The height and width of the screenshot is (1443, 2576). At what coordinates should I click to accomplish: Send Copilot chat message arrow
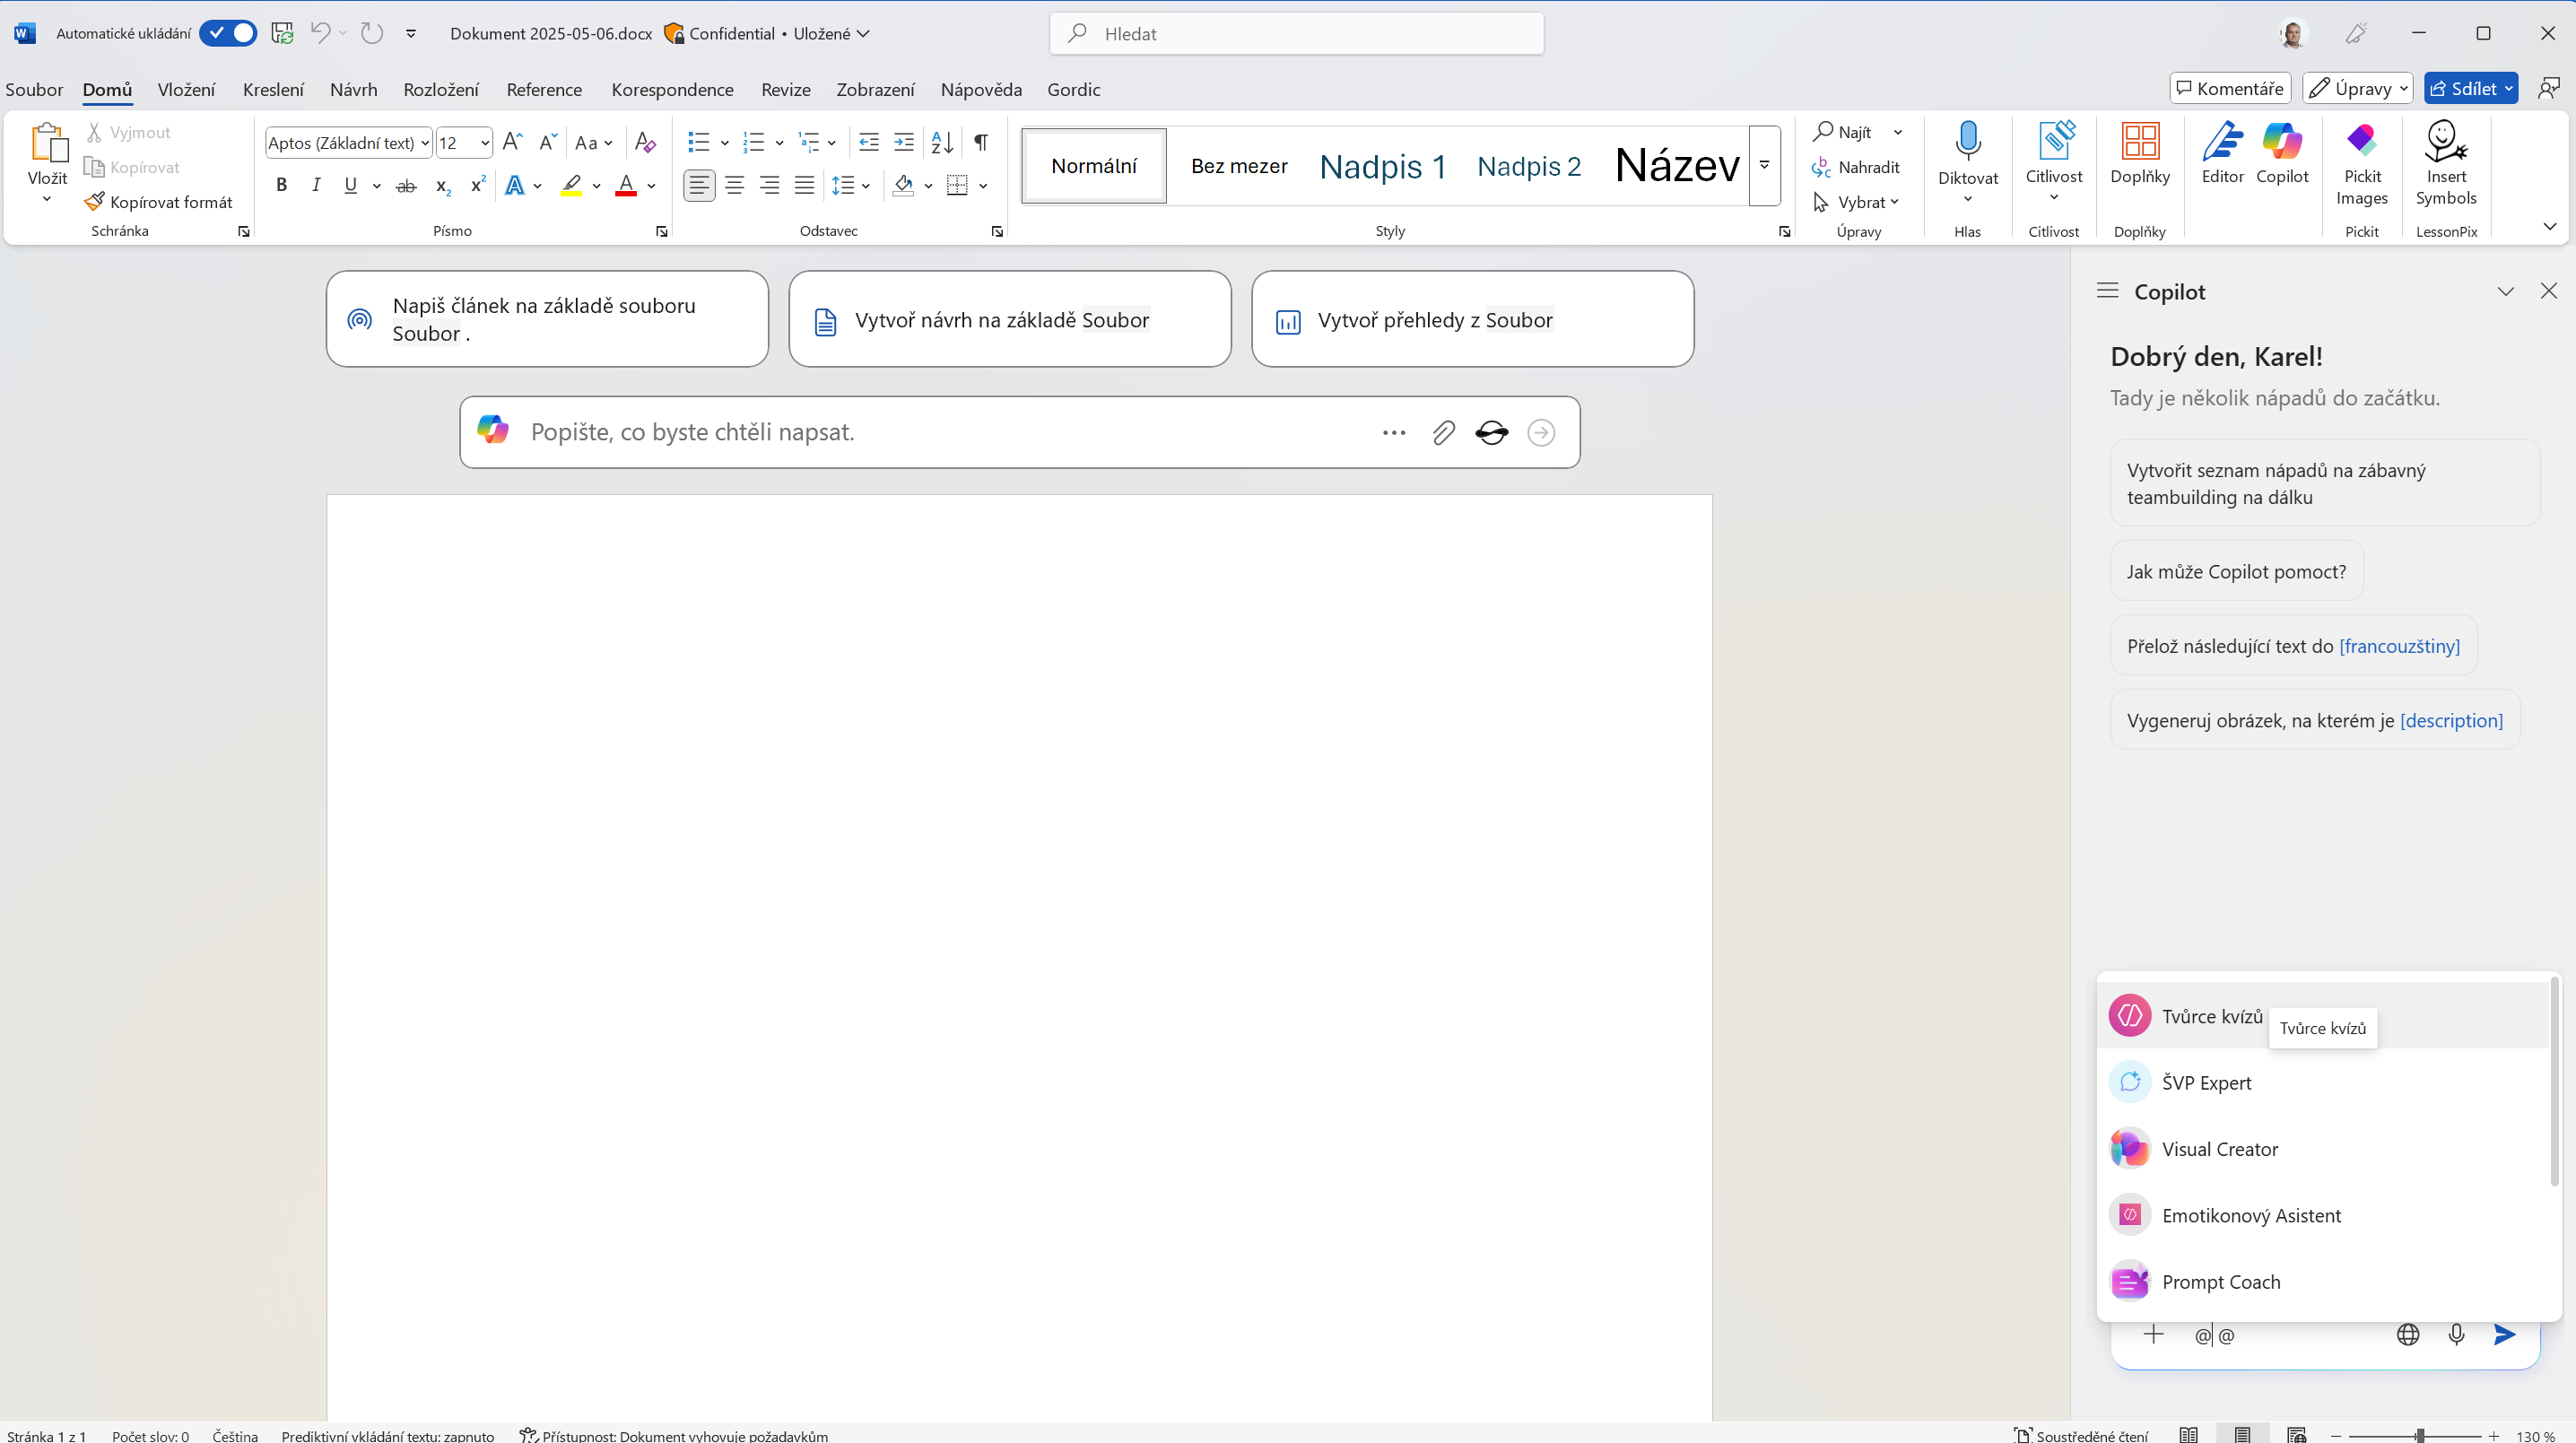point(2504,1334)
